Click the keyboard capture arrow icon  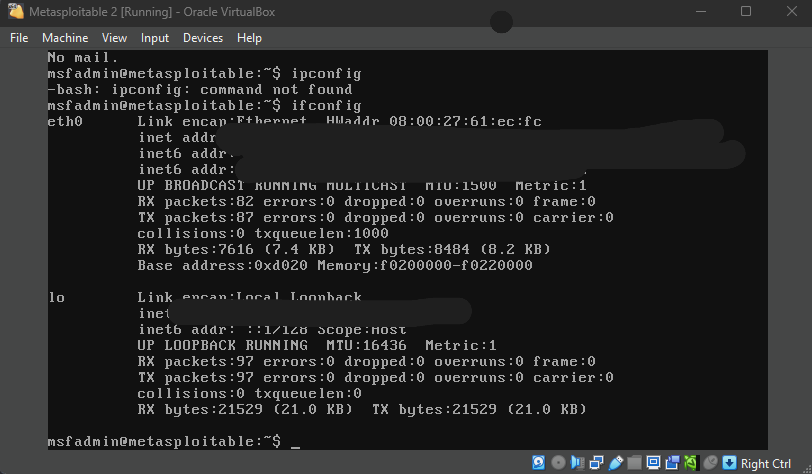pyautogui.click(x=730, y=463)
